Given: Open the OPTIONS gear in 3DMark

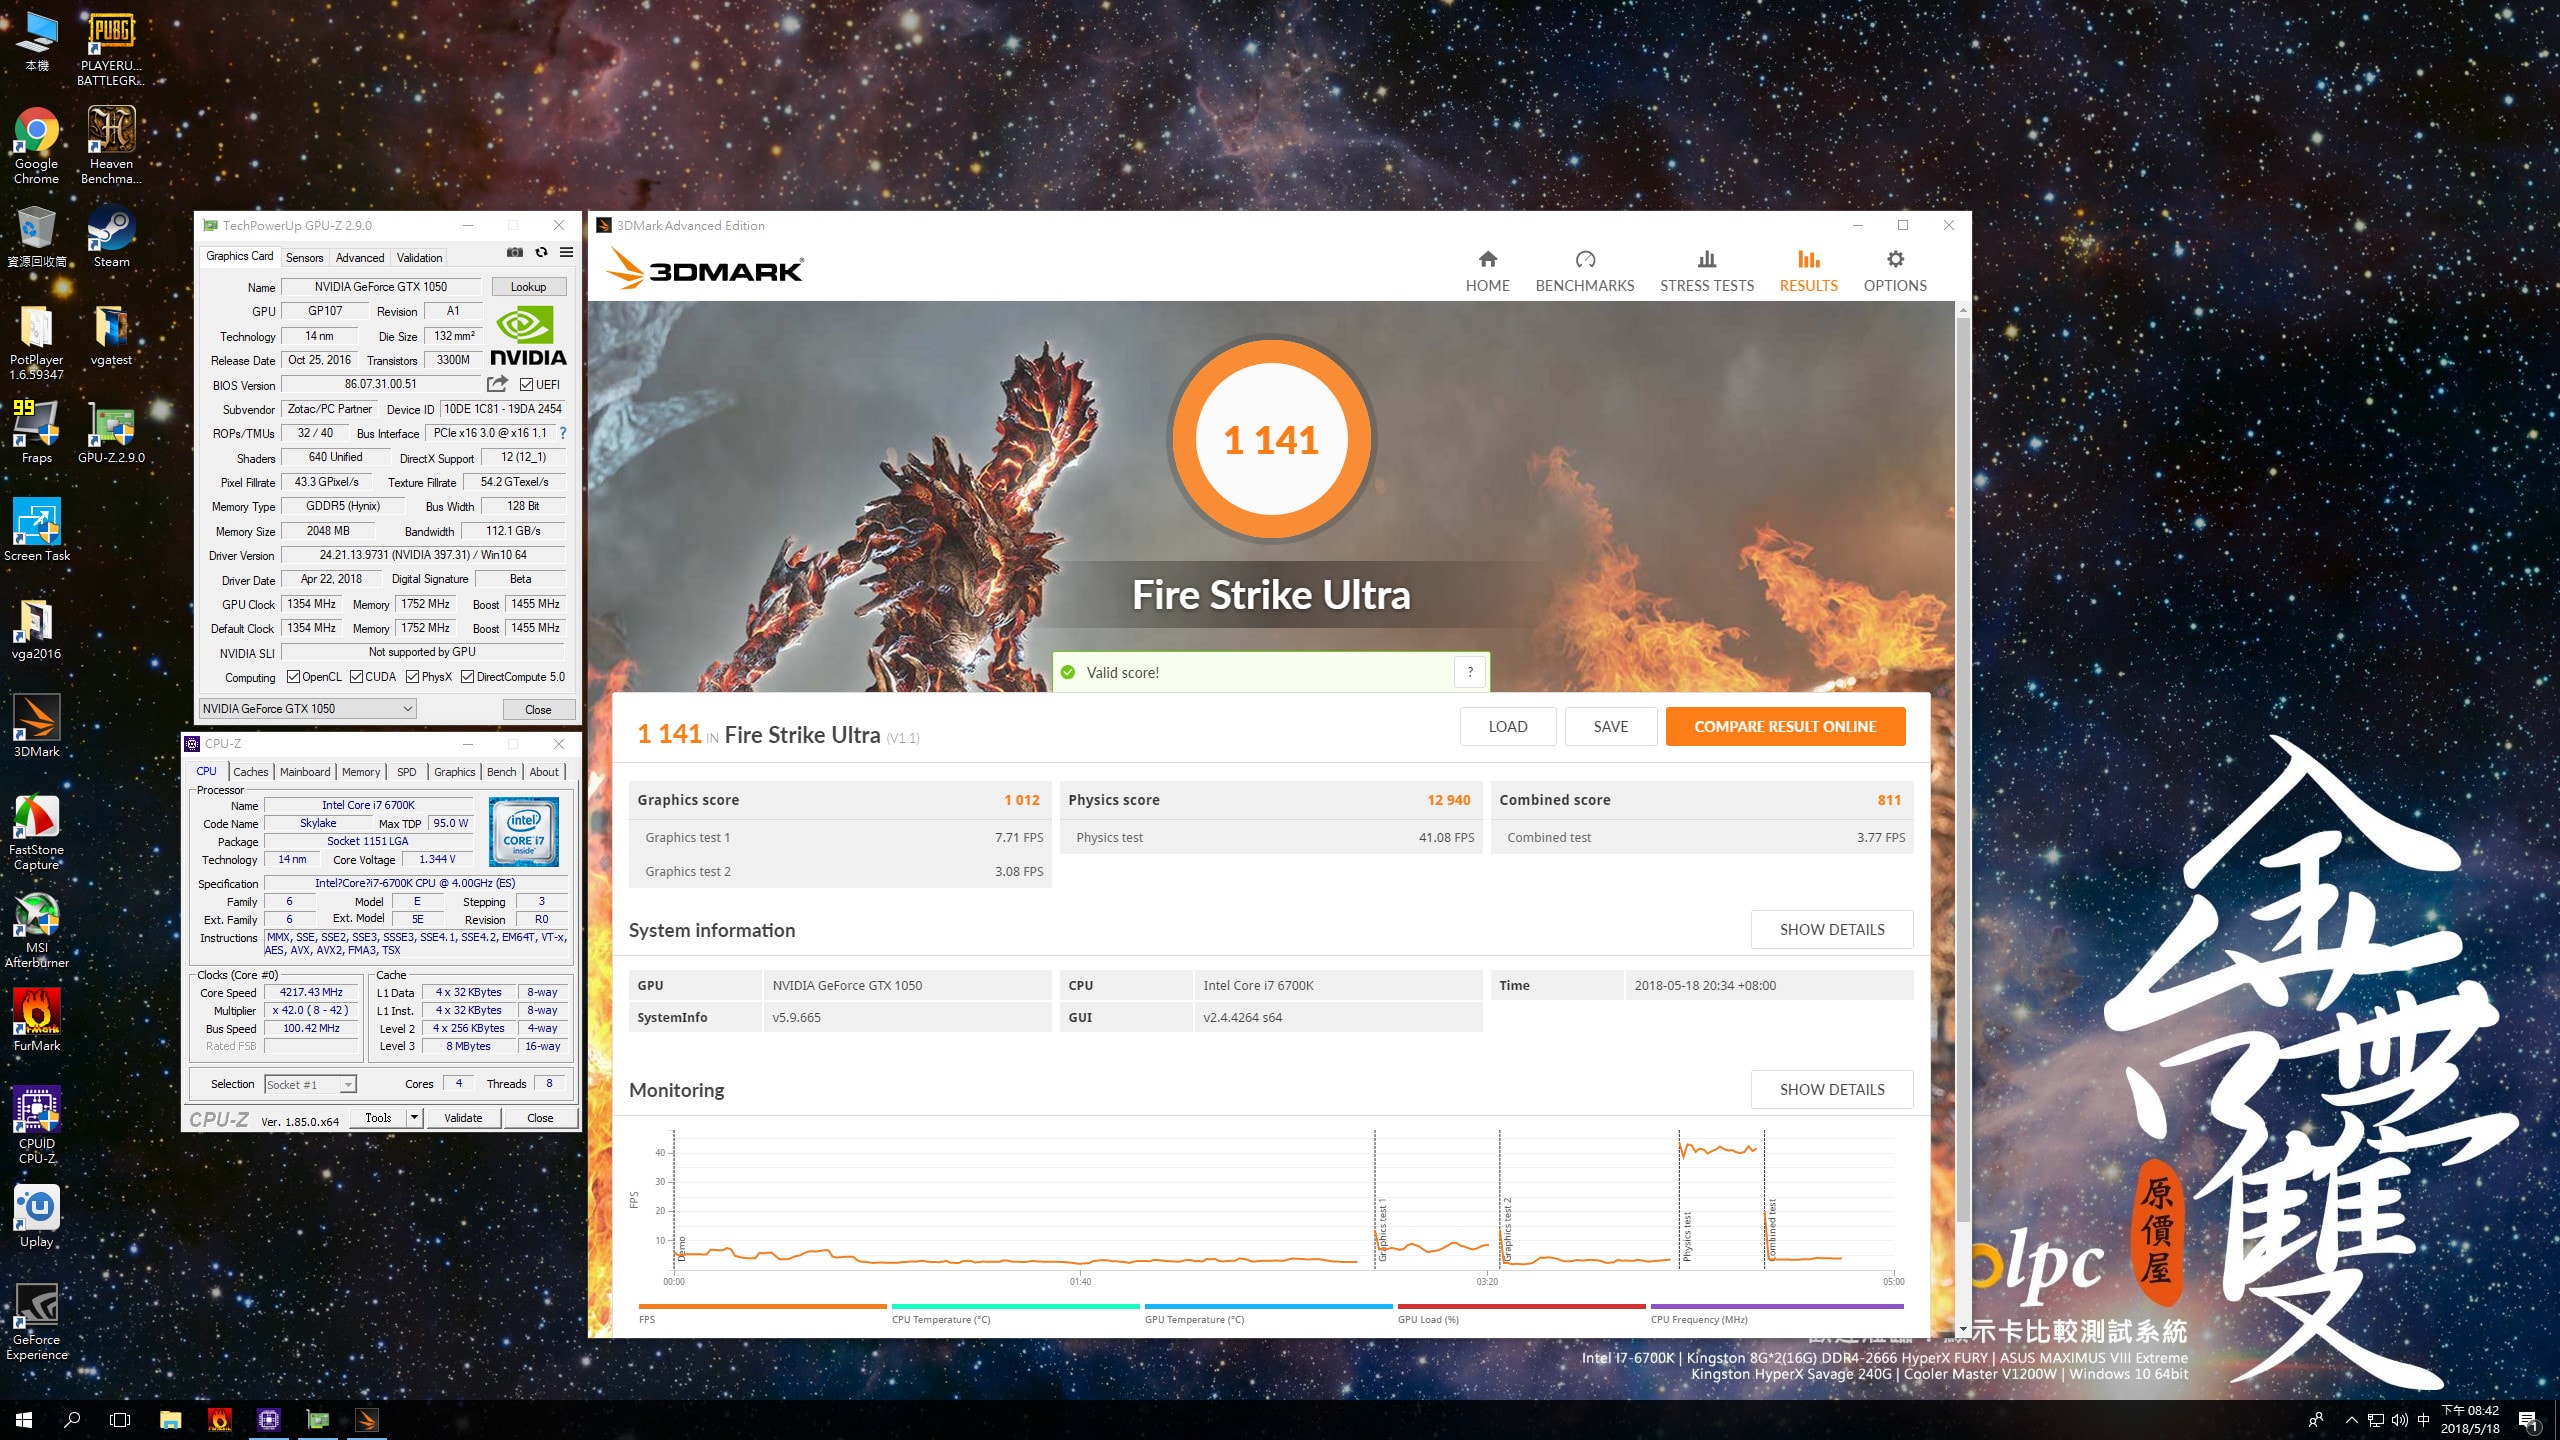Looking at the screenshot, I should (x=1894, y=259).
